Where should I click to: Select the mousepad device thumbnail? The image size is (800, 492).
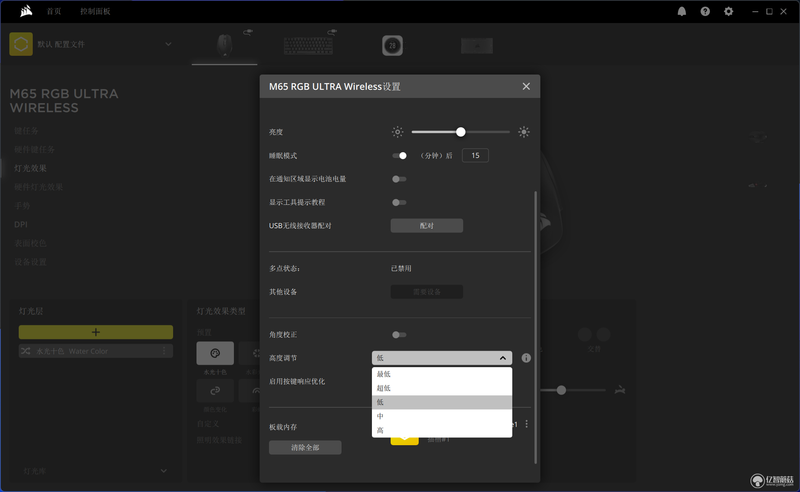click(477, 45)
